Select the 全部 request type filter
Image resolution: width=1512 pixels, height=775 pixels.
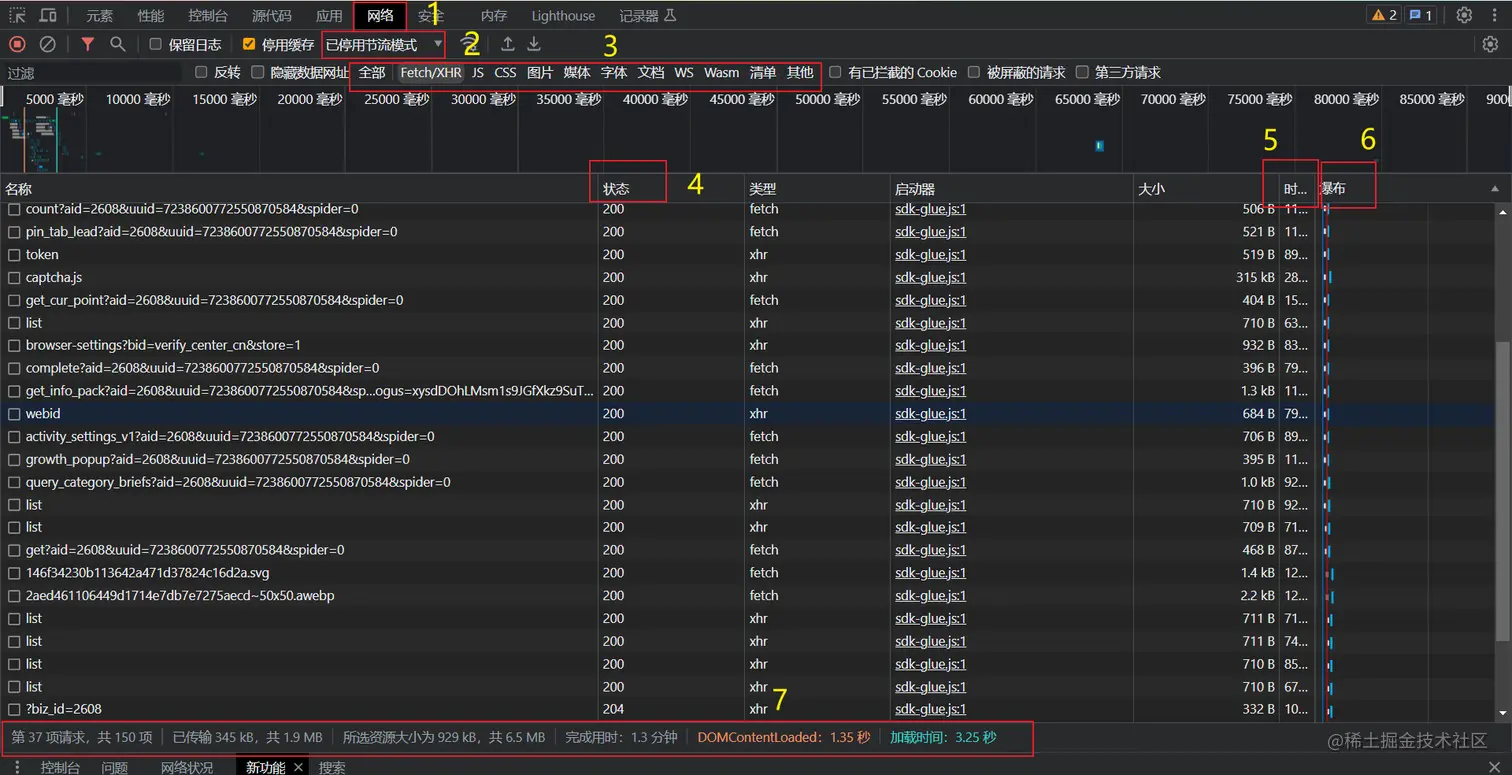point(372,72)
